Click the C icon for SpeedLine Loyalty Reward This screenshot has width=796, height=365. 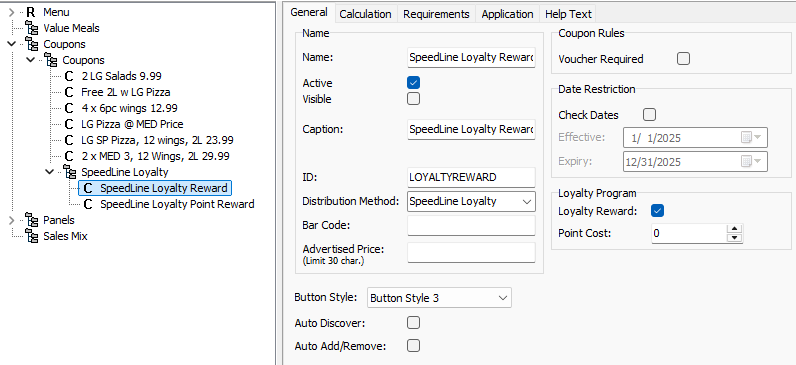point(88,188)
